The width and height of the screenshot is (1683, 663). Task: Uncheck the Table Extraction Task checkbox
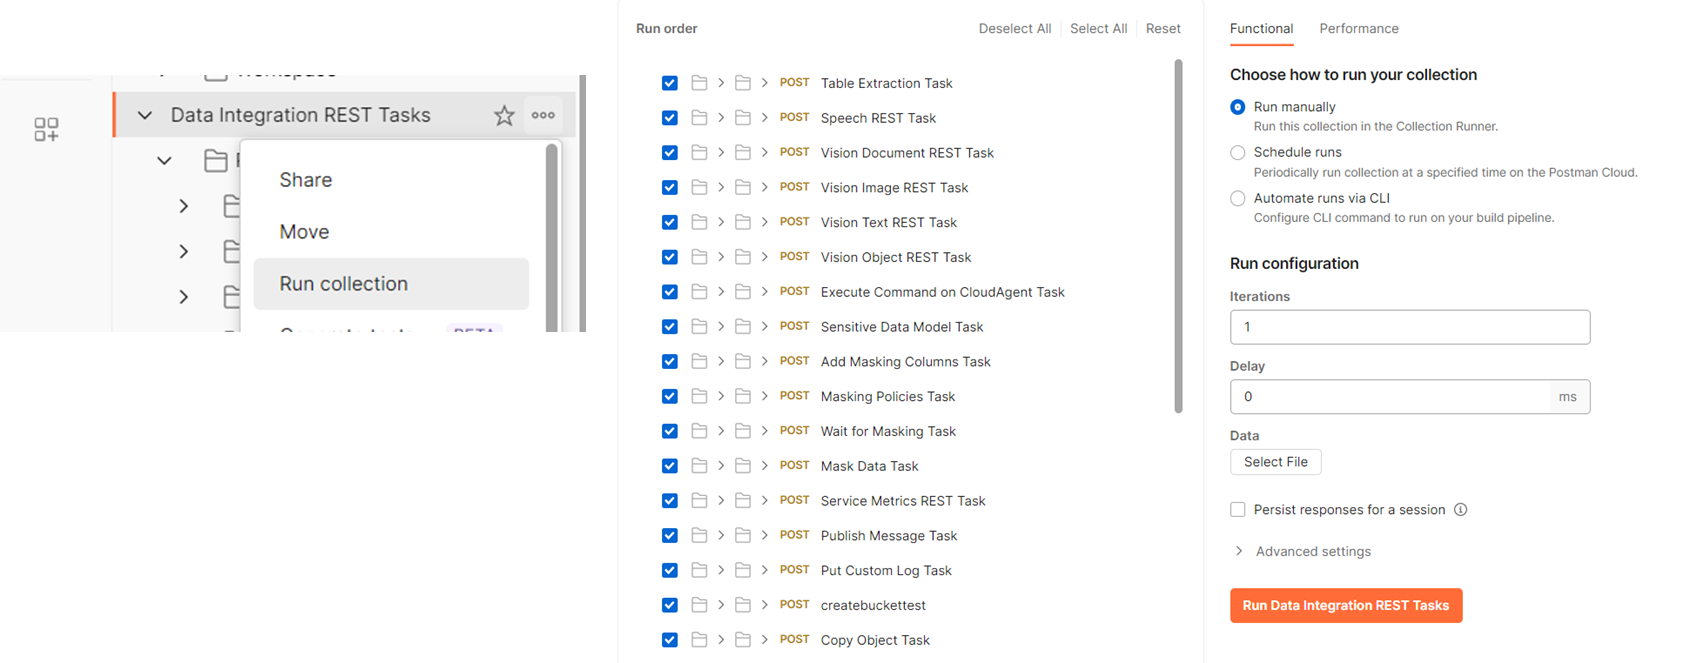pyautogui.click(x=670, y=83)
